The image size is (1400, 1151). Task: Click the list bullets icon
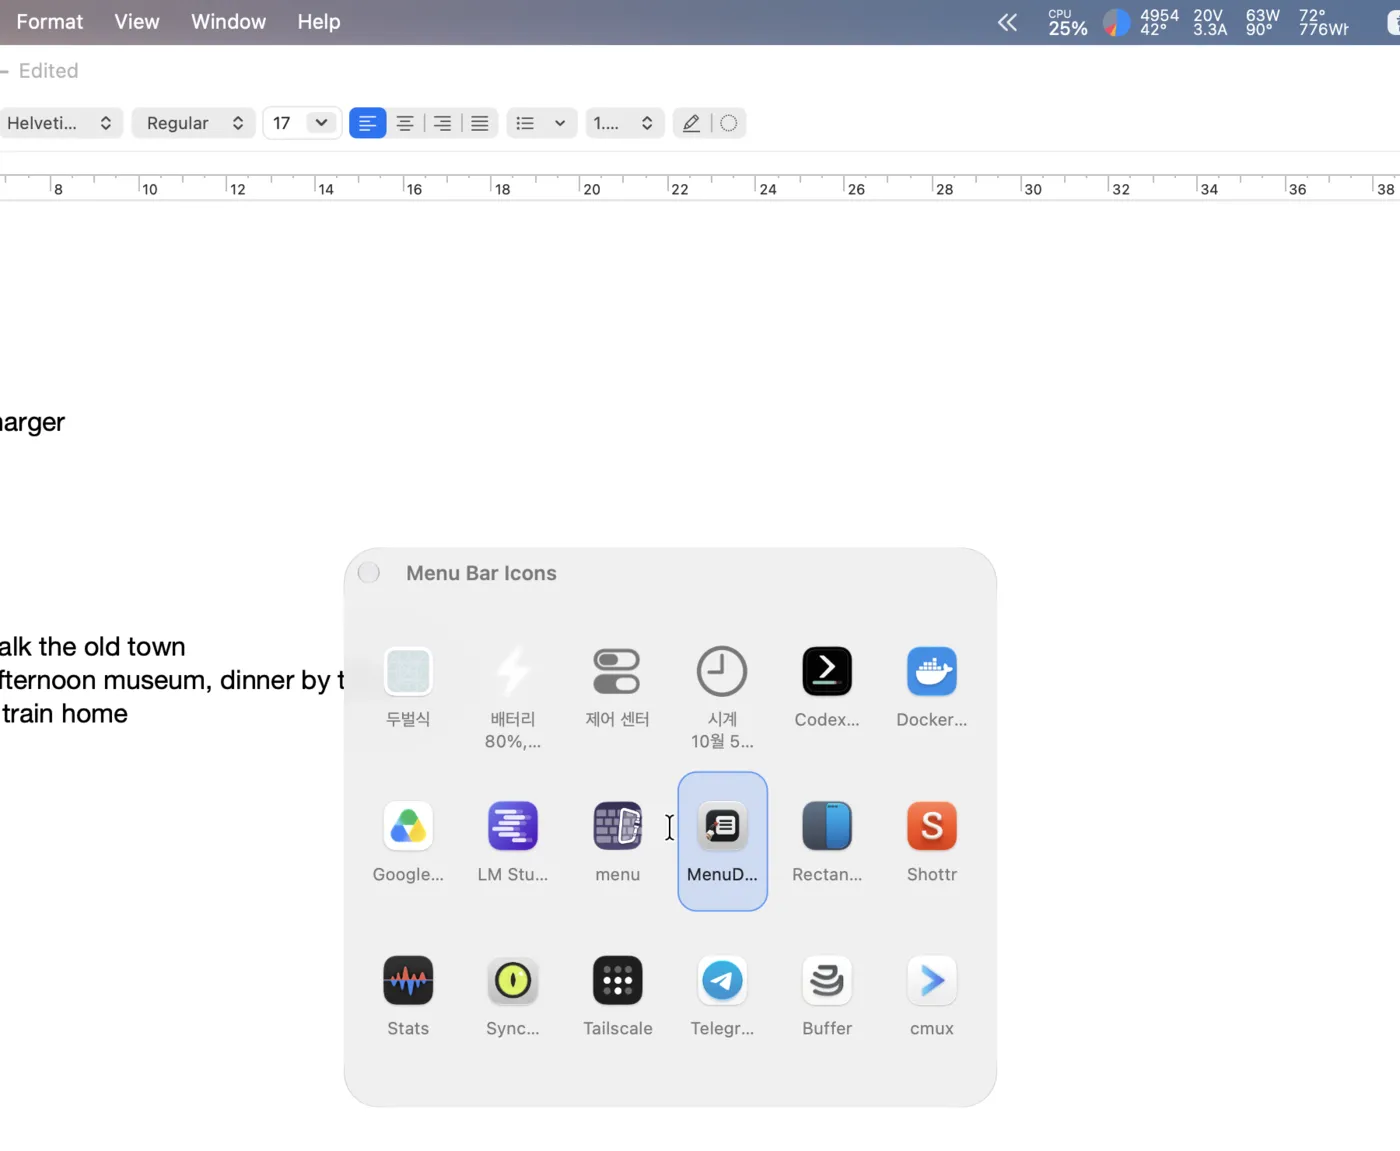click(x=525, y=123)
